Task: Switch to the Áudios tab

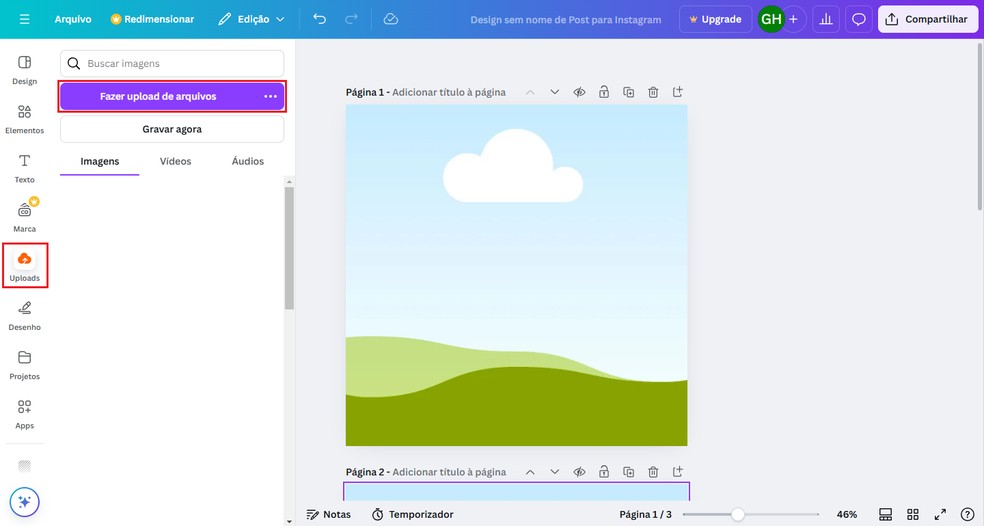Action: coord(248,161)
